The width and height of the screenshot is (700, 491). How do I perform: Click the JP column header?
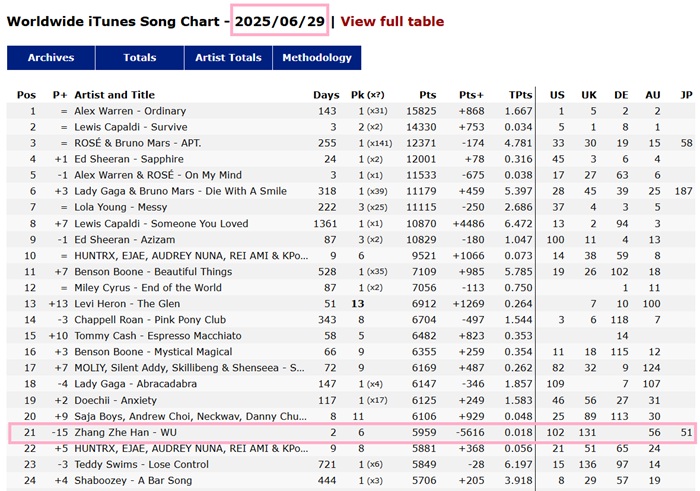686,95
